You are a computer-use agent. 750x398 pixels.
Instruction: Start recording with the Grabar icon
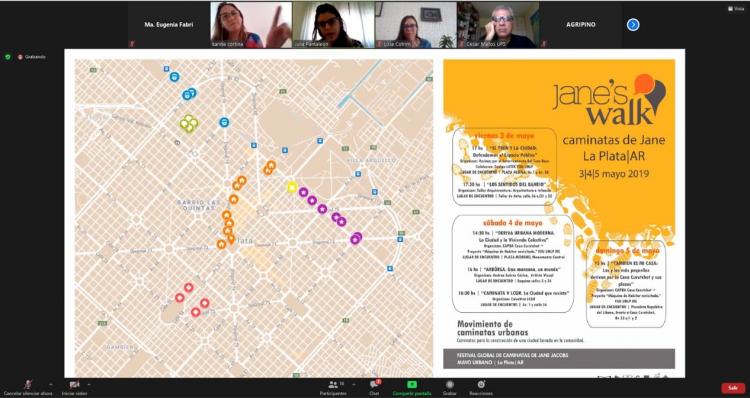coord(449,384)
